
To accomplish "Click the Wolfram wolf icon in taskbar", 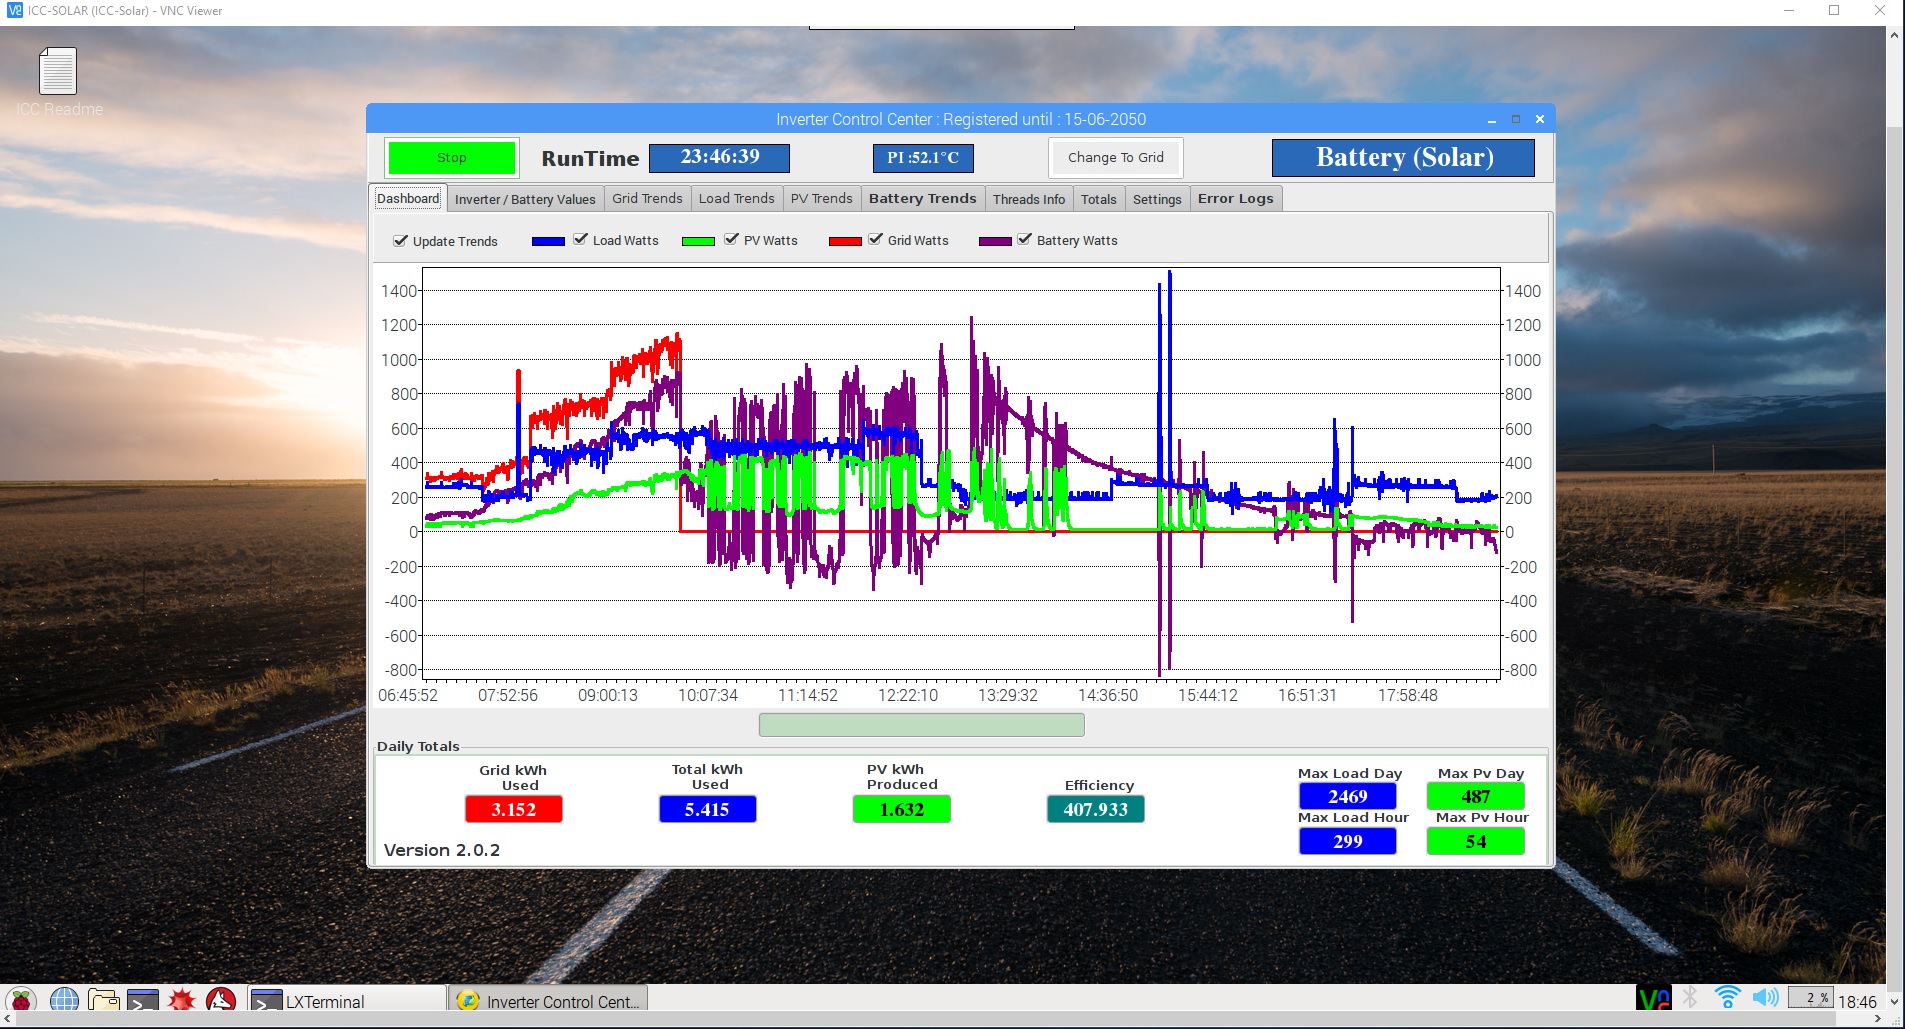I will (221, 1000).
